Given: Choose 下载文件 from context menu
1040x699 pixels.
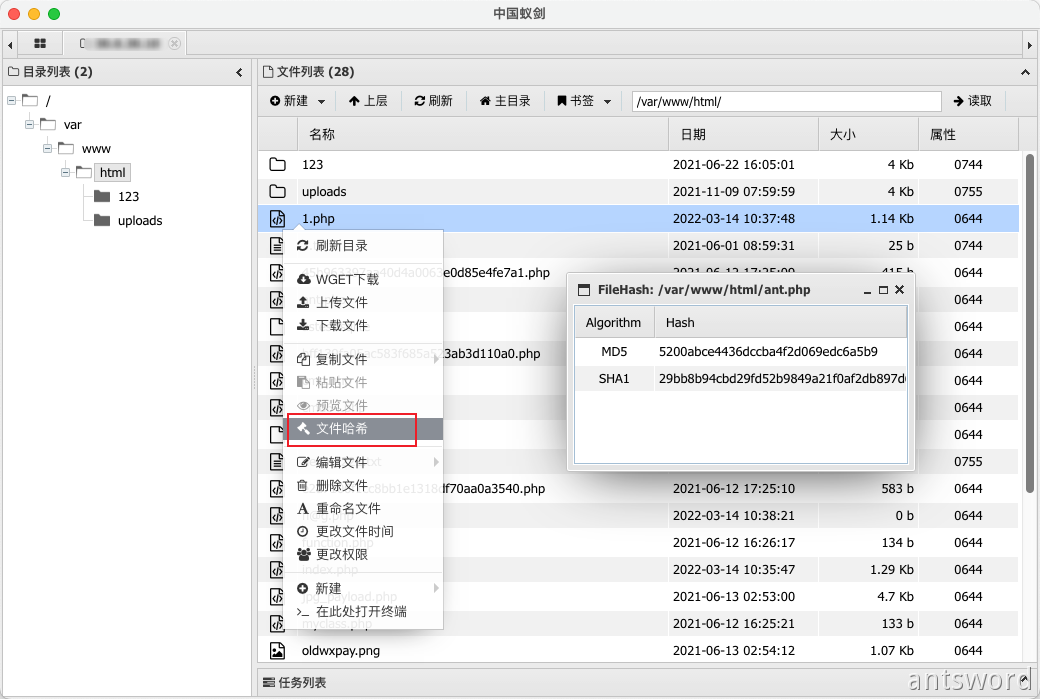Looking at the screenshot, I should (342, 325).
